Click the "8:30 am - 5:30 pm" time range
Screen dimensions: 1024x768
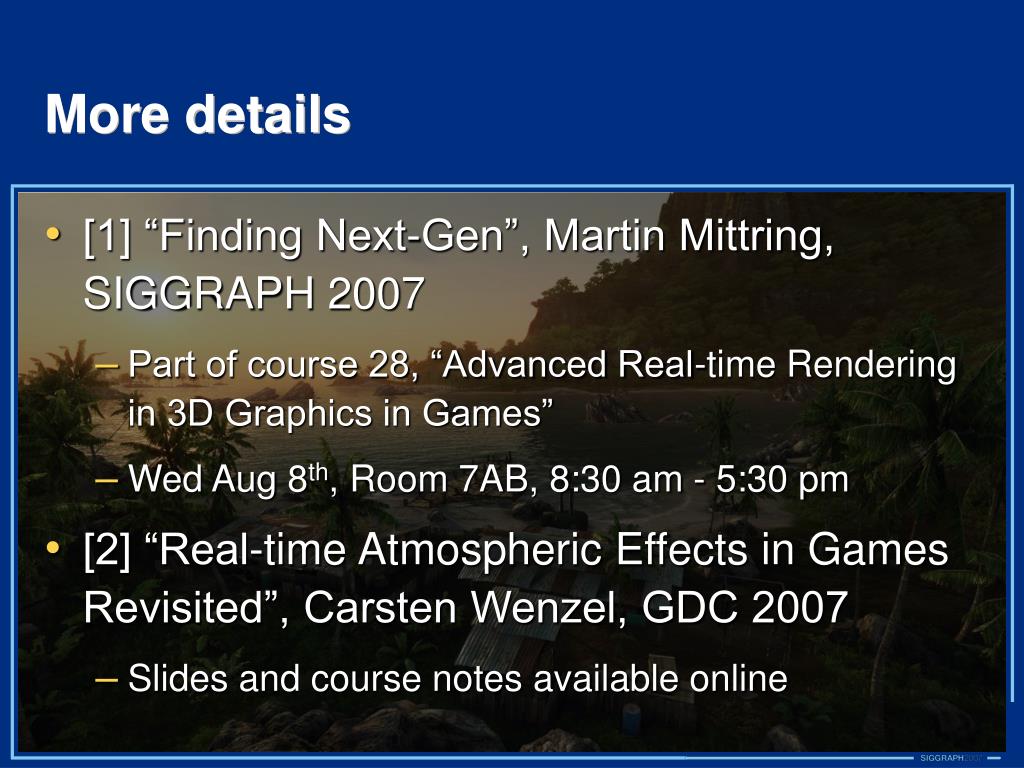pos(699,480)
